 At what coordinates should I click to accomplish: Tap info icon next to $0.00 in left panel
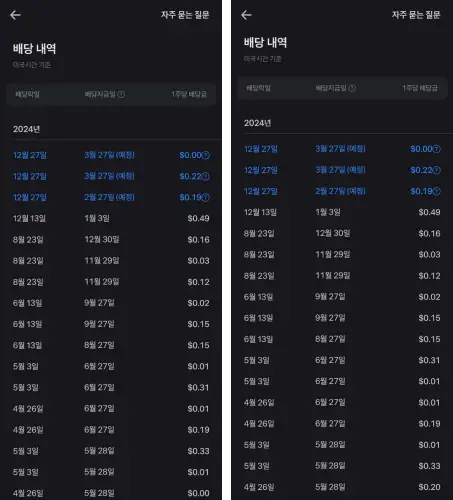click(206, 155)
